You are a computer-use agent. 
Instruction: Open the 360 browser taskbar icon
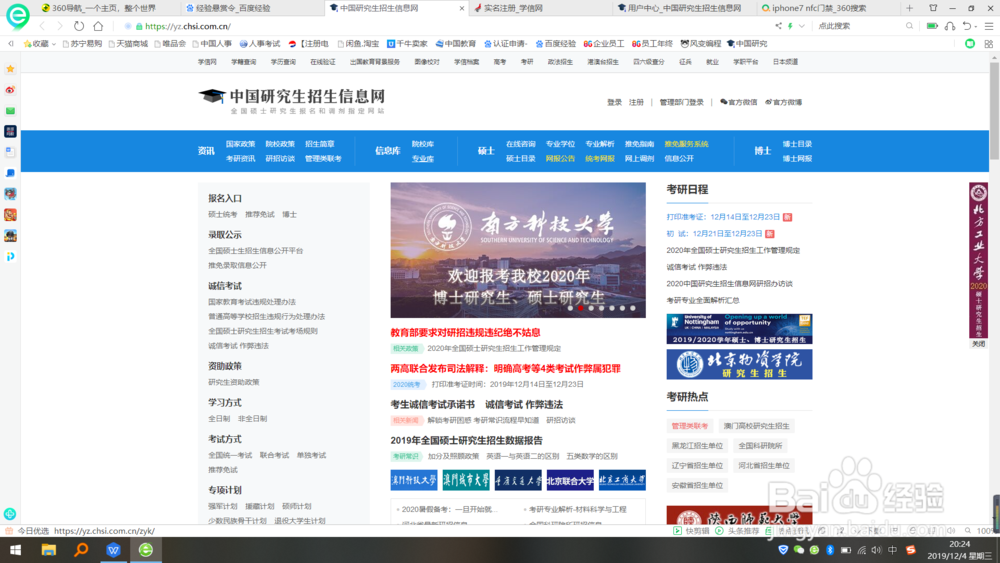coord(145,550)
